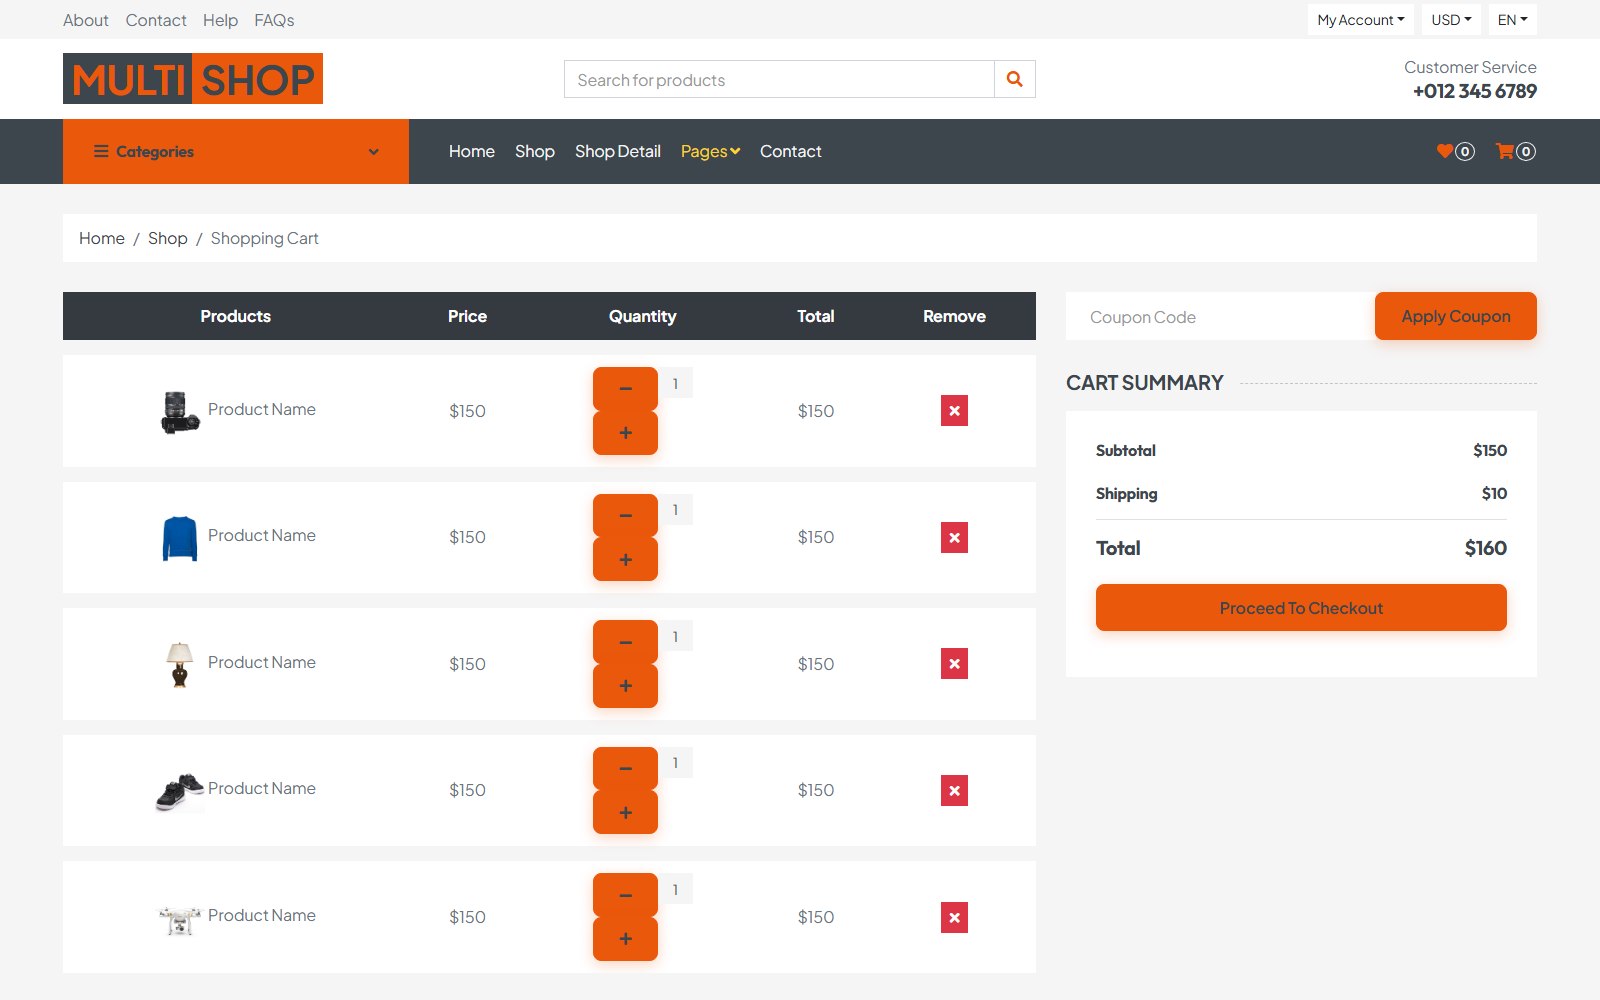Click the Shop breadcrumb link
The width and height of the screenshot is (1600, 1000).
(168, 238)
